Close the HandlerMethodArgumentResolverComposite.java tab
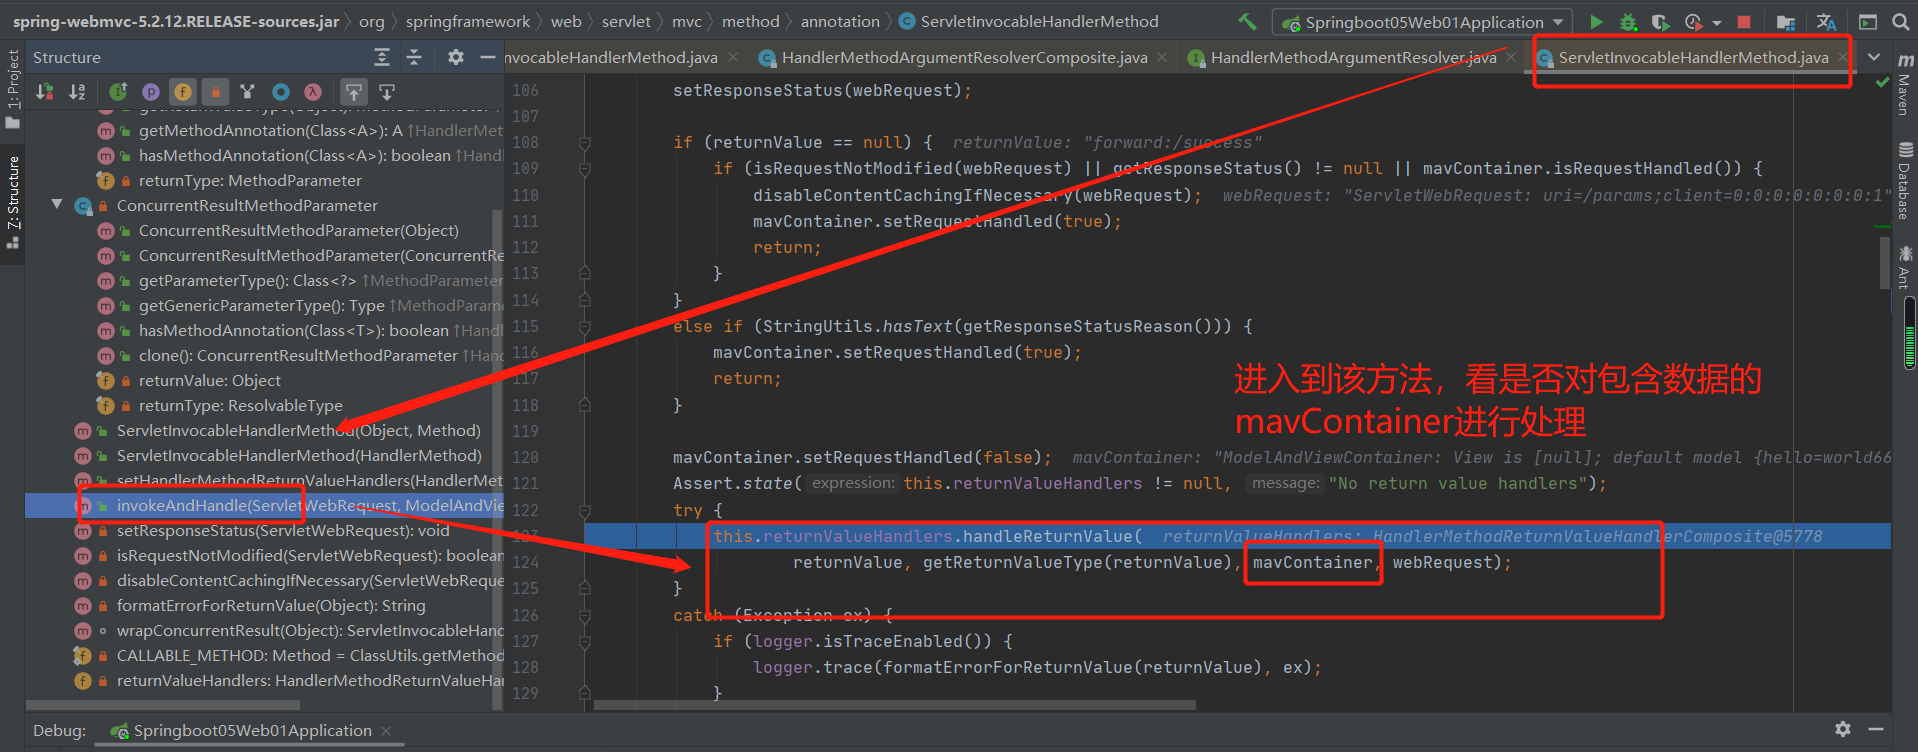Viewport: 1918px width, 752px height. point(1162,58)
